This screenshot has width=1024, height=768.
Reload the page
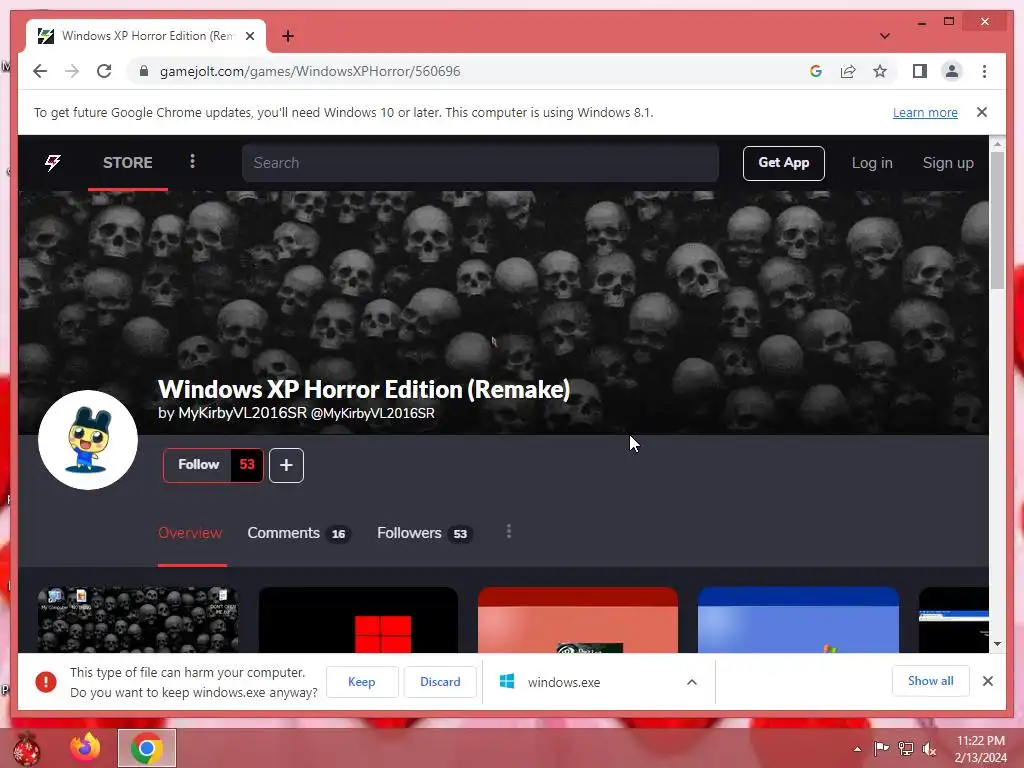[104, 71]
